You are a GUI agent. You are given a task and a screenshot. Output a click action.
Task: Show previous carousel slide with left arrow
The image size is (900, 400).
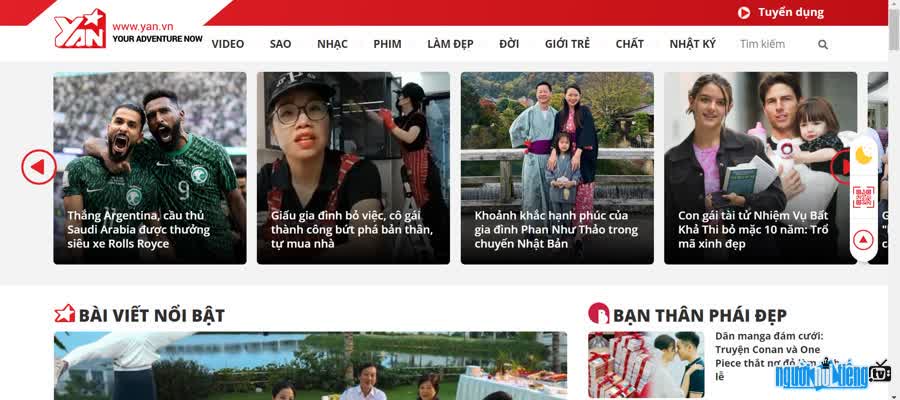pyautogui.click(x=38, y=167)
